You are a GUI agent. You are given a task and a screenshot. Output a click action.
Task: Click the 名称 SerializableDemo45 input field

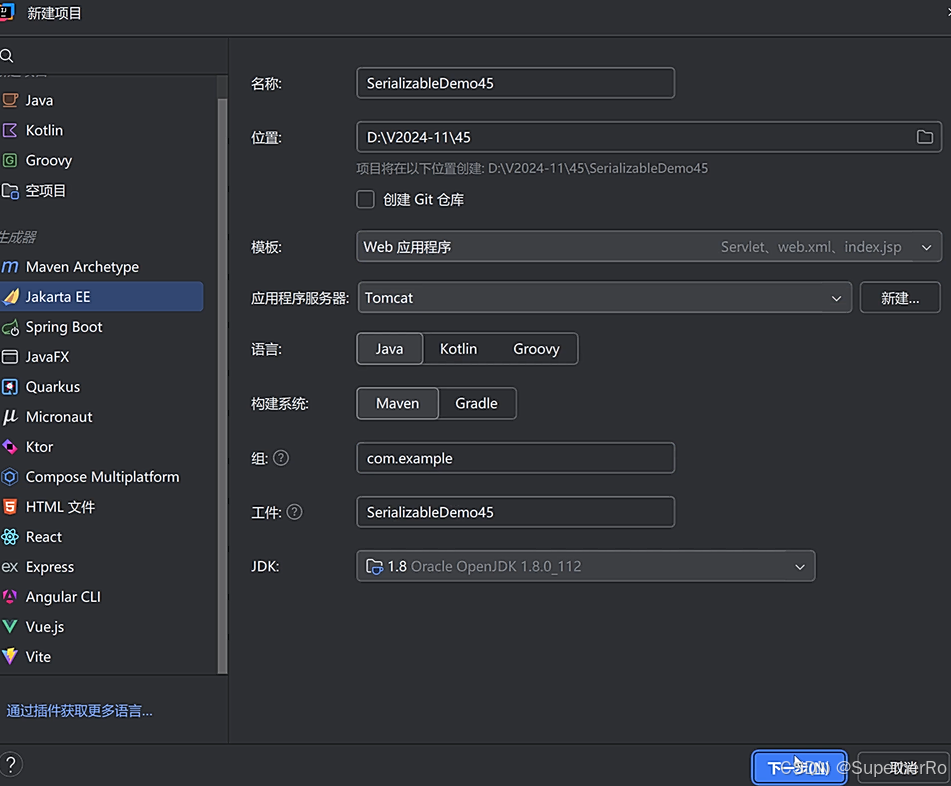[x=516, y=83]
